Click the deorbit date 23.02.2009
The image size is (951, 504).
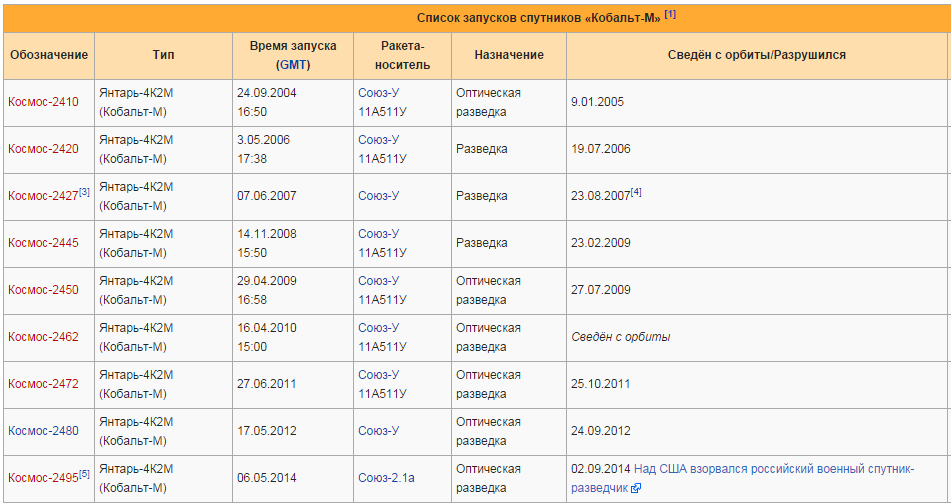[x=600, y=243]
